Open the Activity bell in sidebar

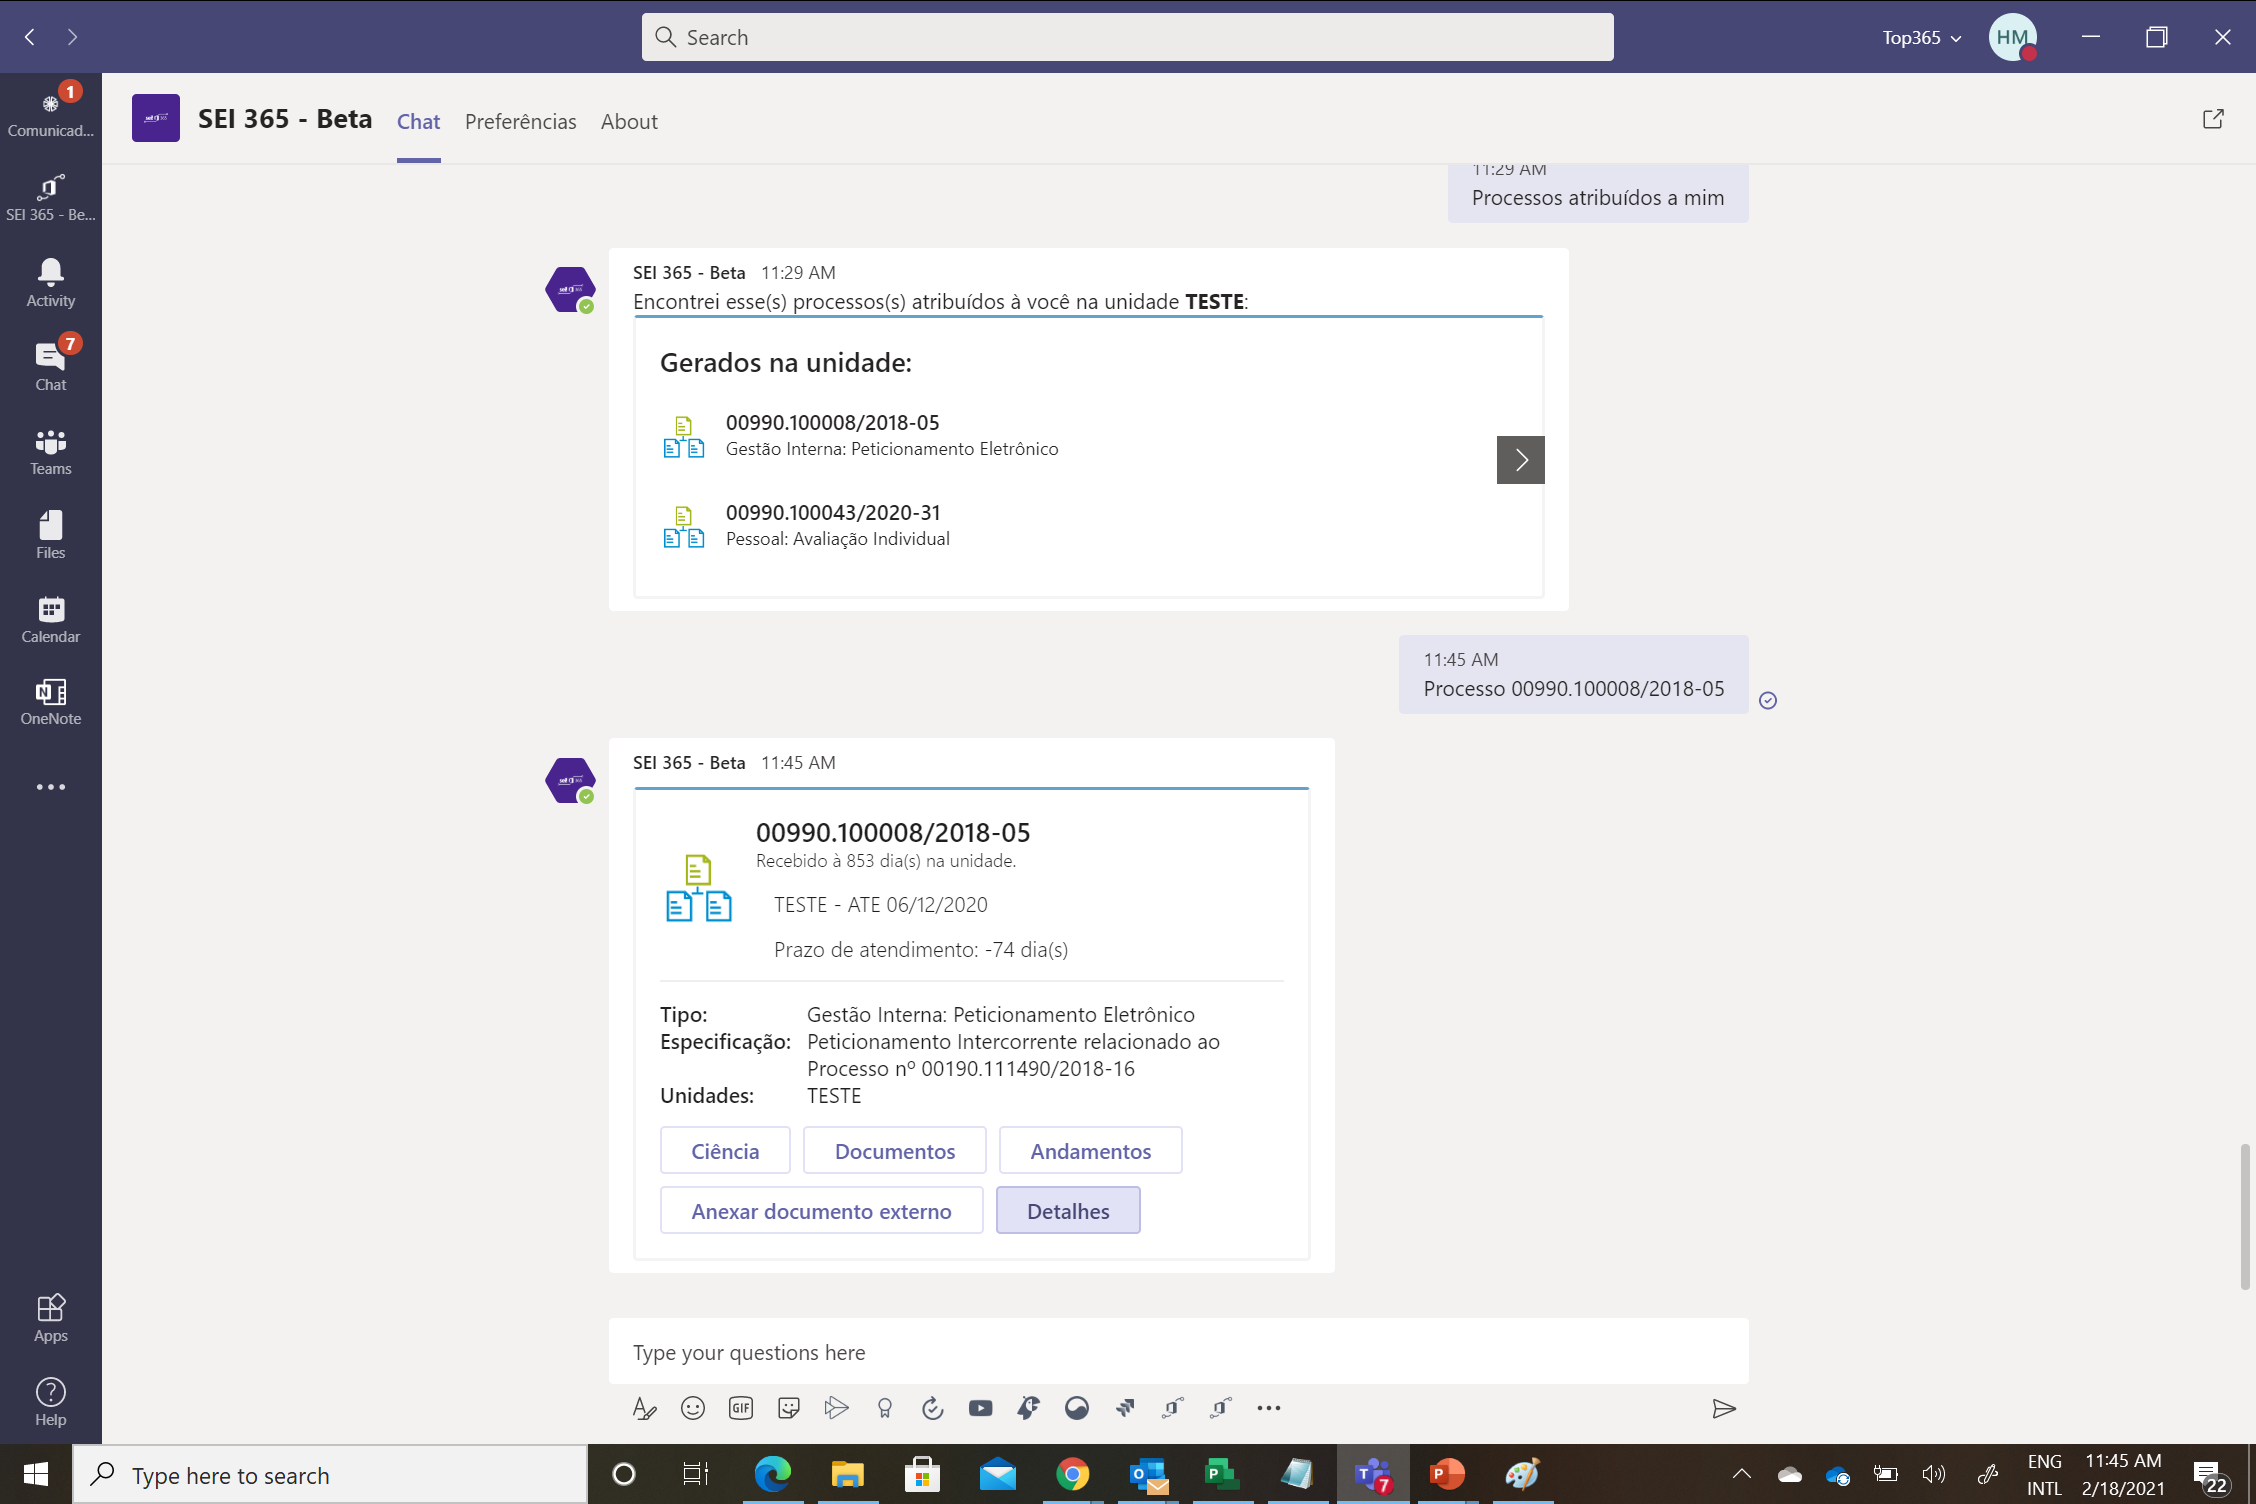point(50,282)
